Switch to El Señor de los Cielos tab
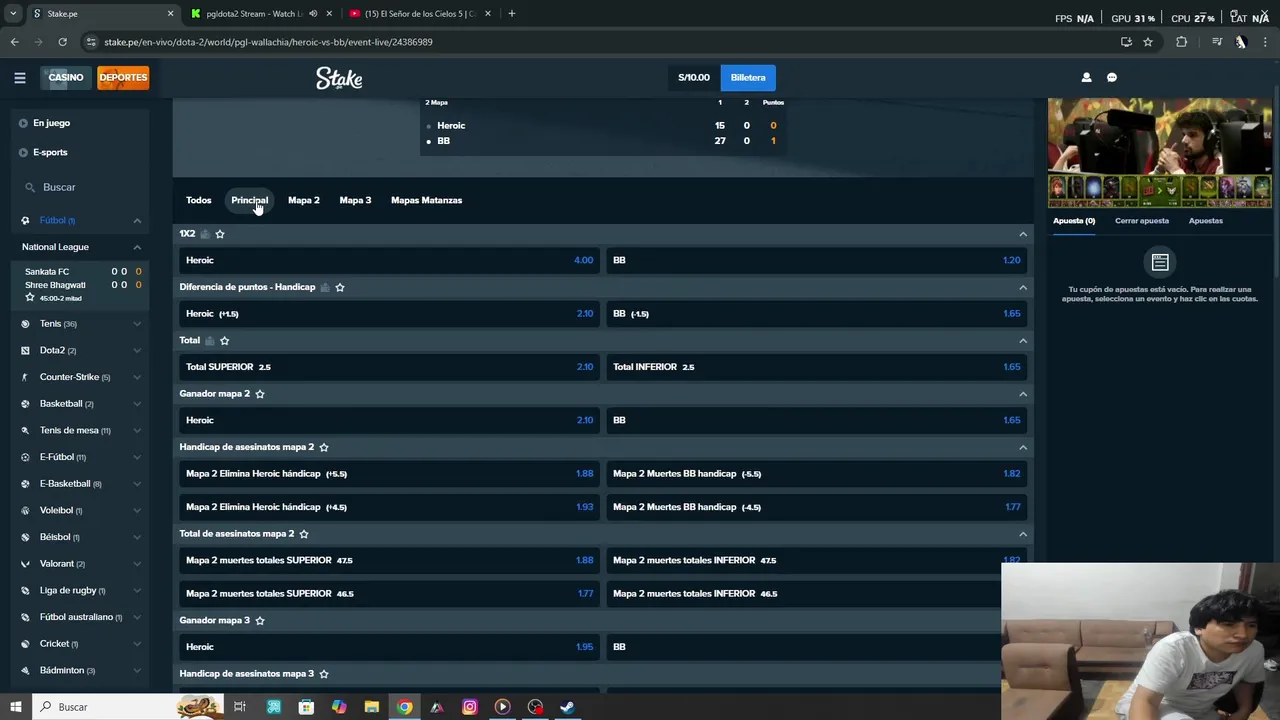Screen dimensions: 1280x720 coord(418,14)
